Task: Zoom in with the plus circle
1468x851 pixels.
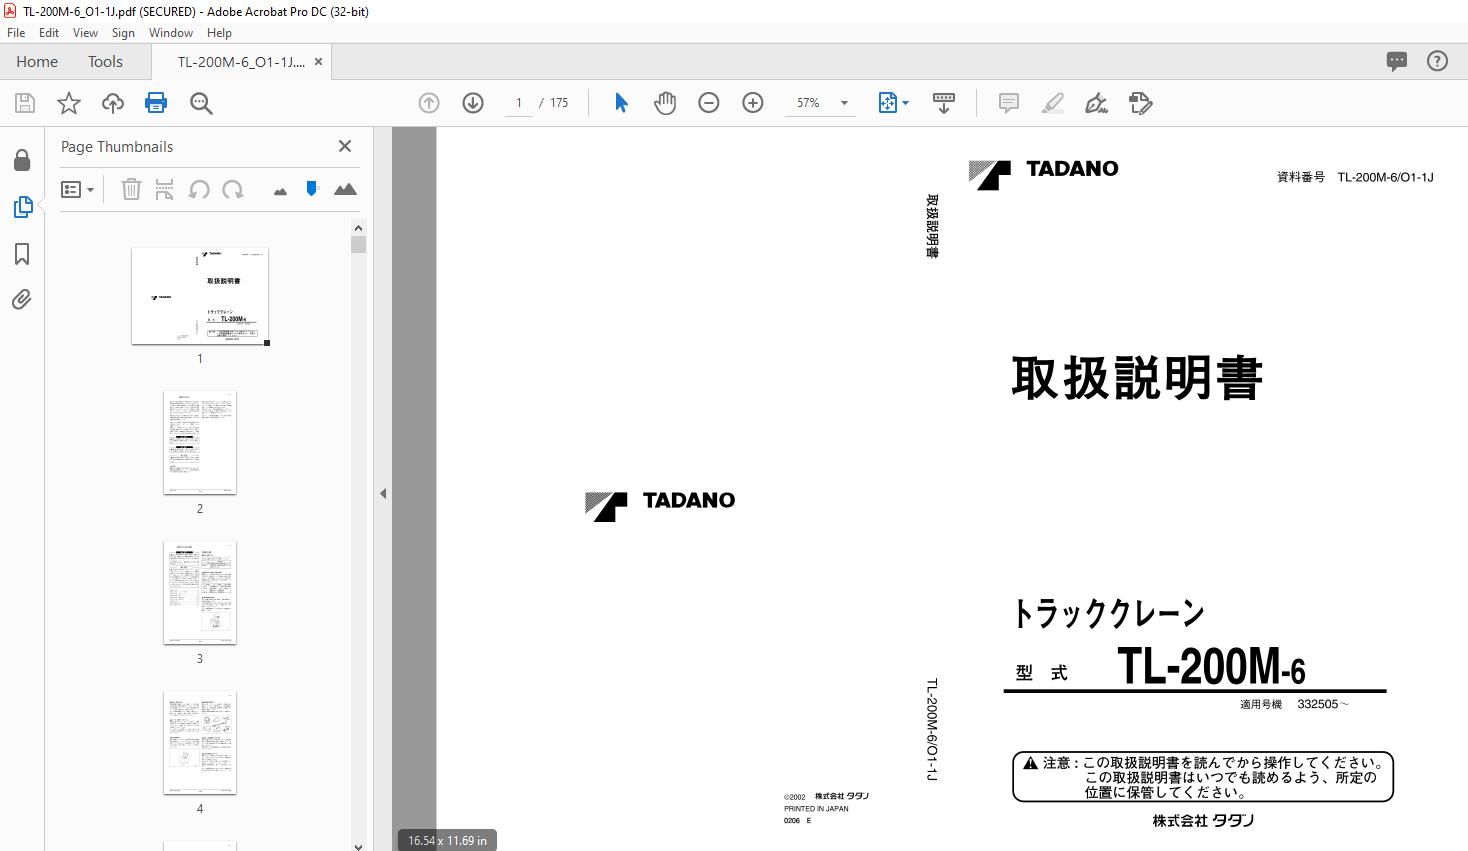Action: point(753,103)
